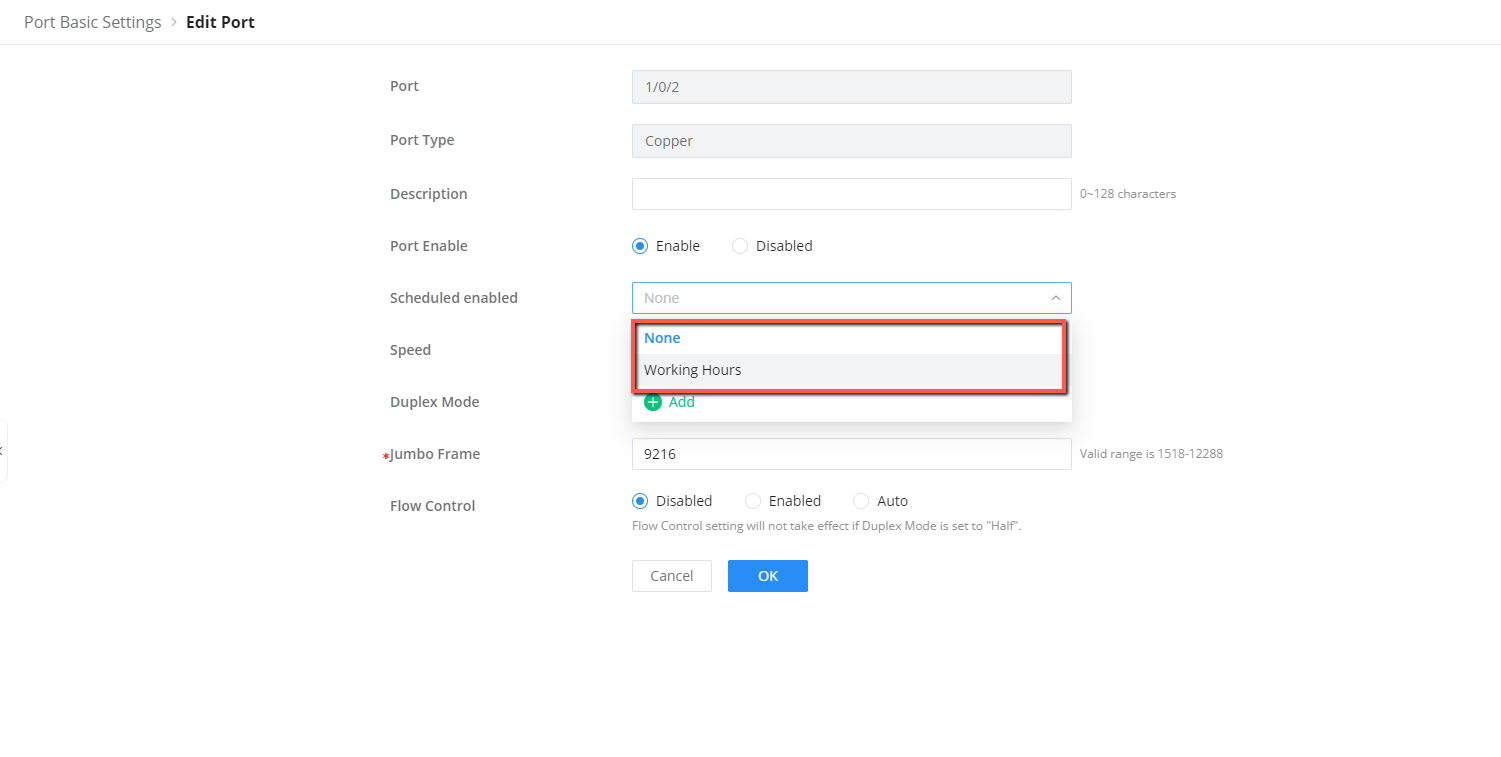Expand the left sidebar collapse handle
1501x757 pixels.
click(3, 451)
